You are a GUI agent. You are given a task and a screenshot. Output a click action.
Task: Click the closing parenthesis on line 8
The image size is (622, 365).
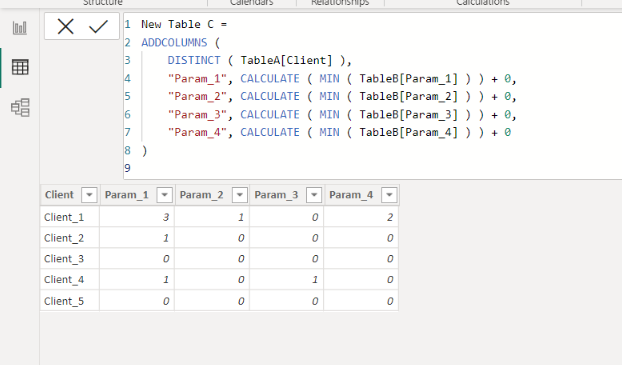point(144,151)
